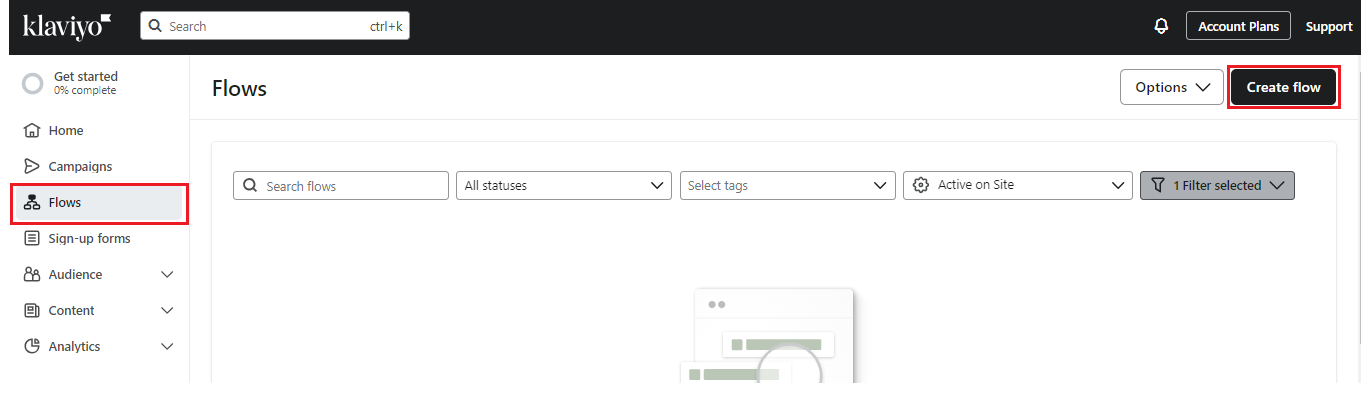Expand the Analytics section chevron
This screenshot has width=1361, height=408.
click(x=167, y=347)
